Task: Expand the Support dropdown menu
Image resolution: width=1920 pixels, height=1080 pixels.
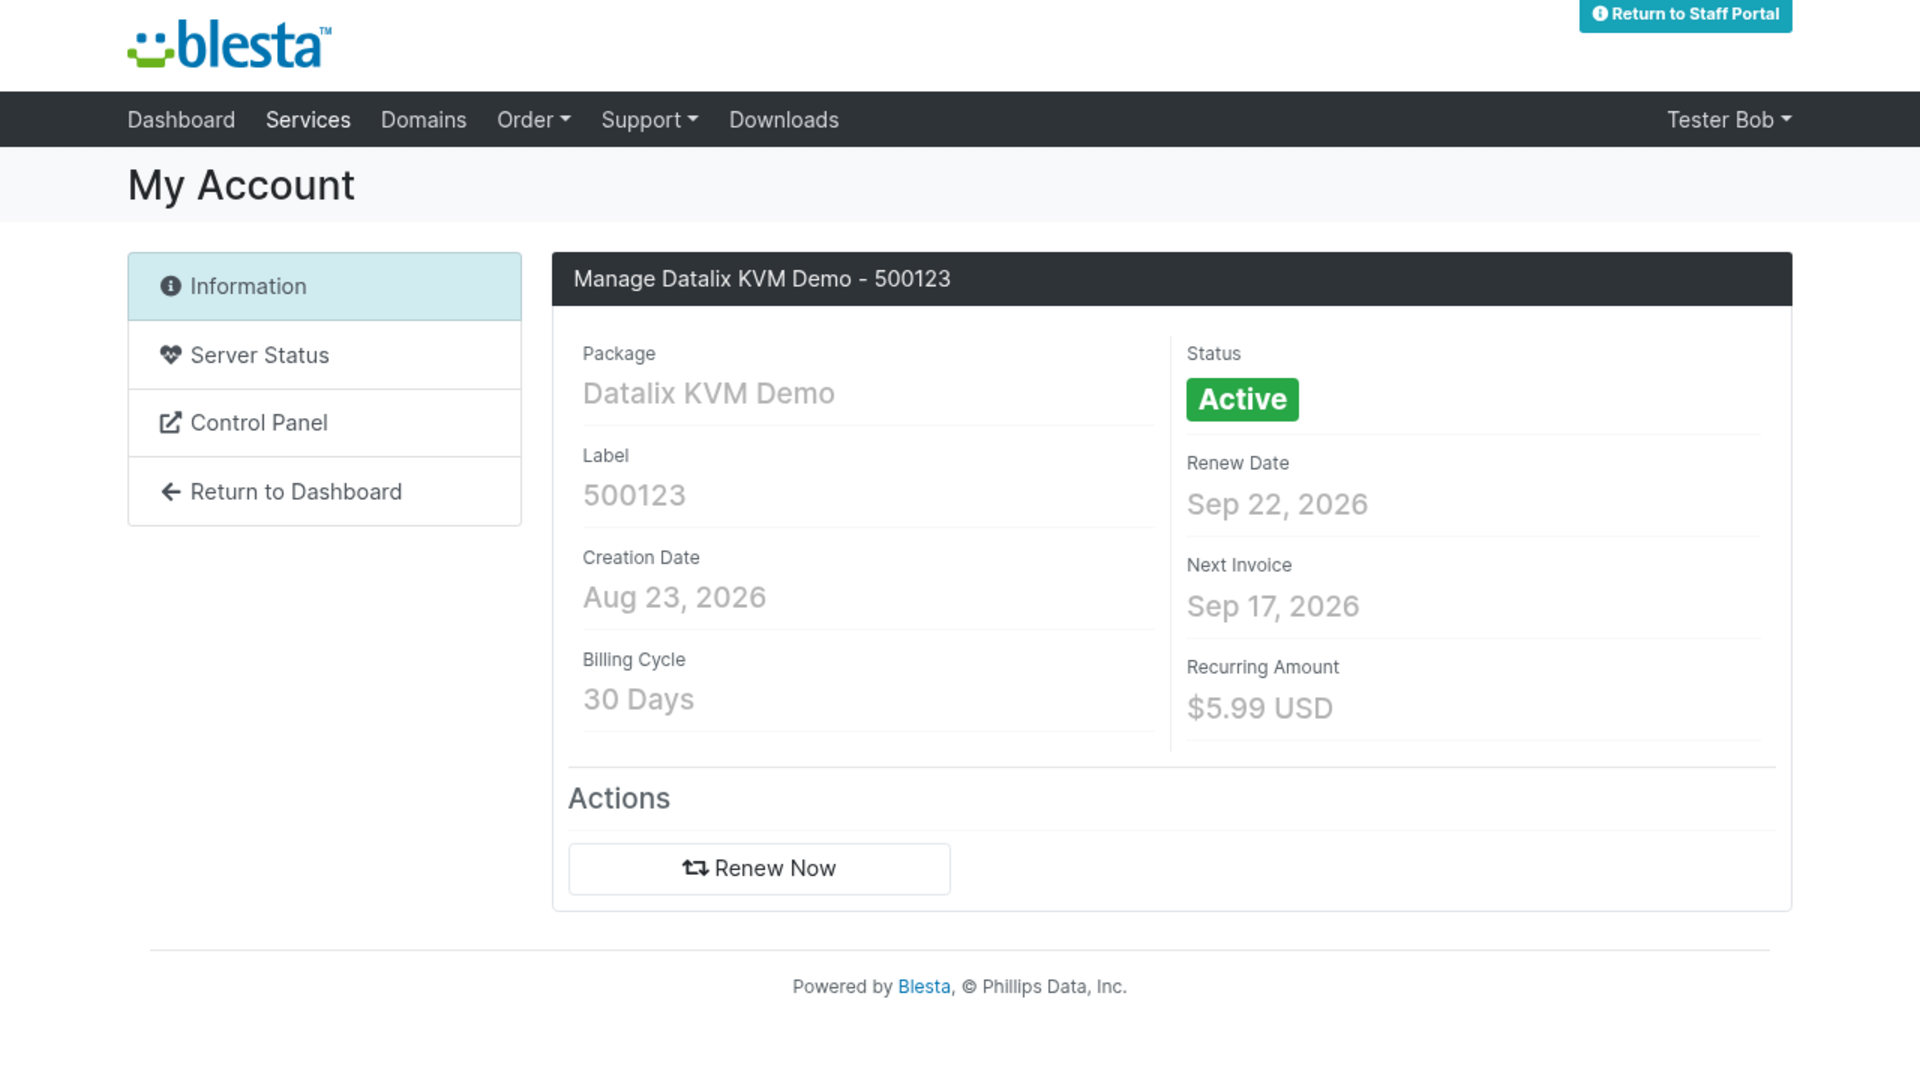Action: click(650, 120)
